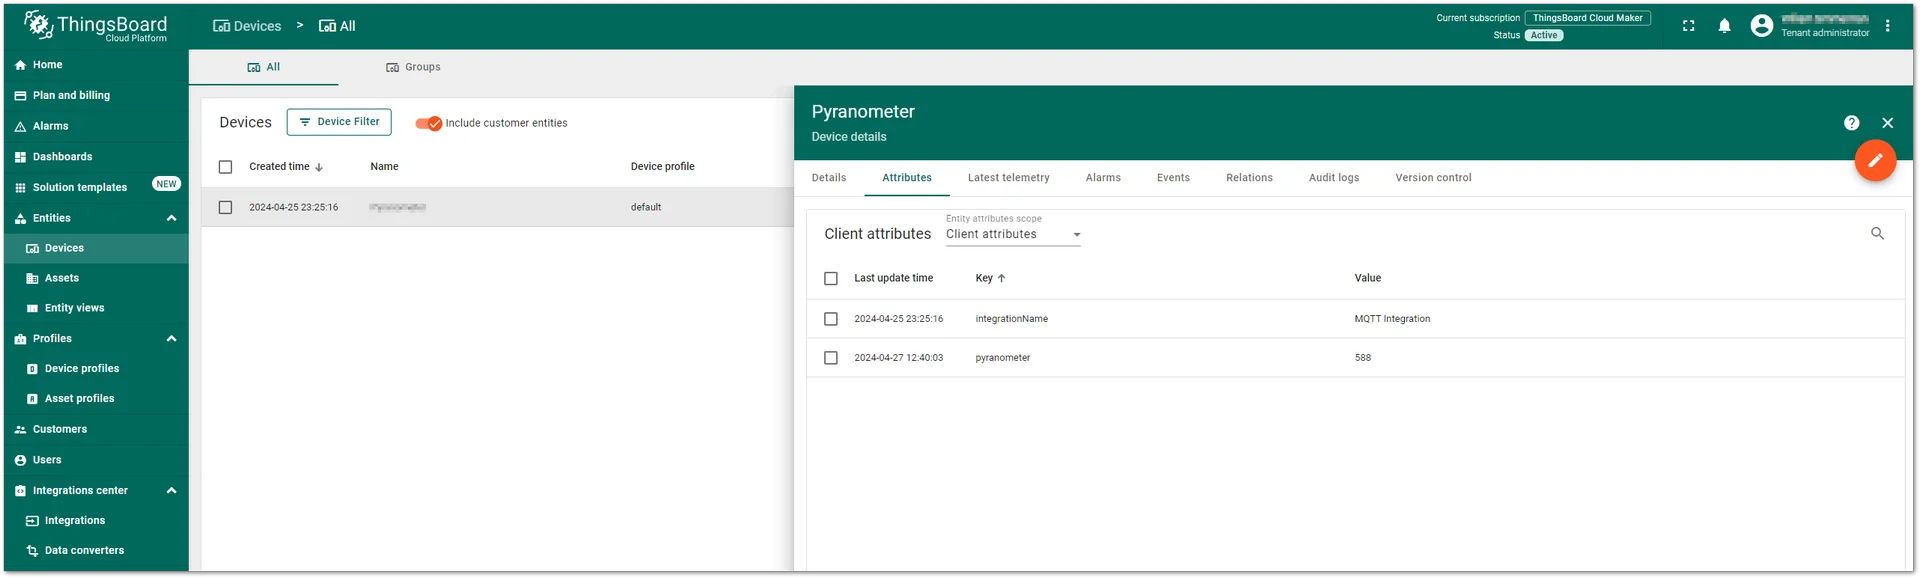
Task: Click the Integrations icon
Action: click(x=32, y=521)
